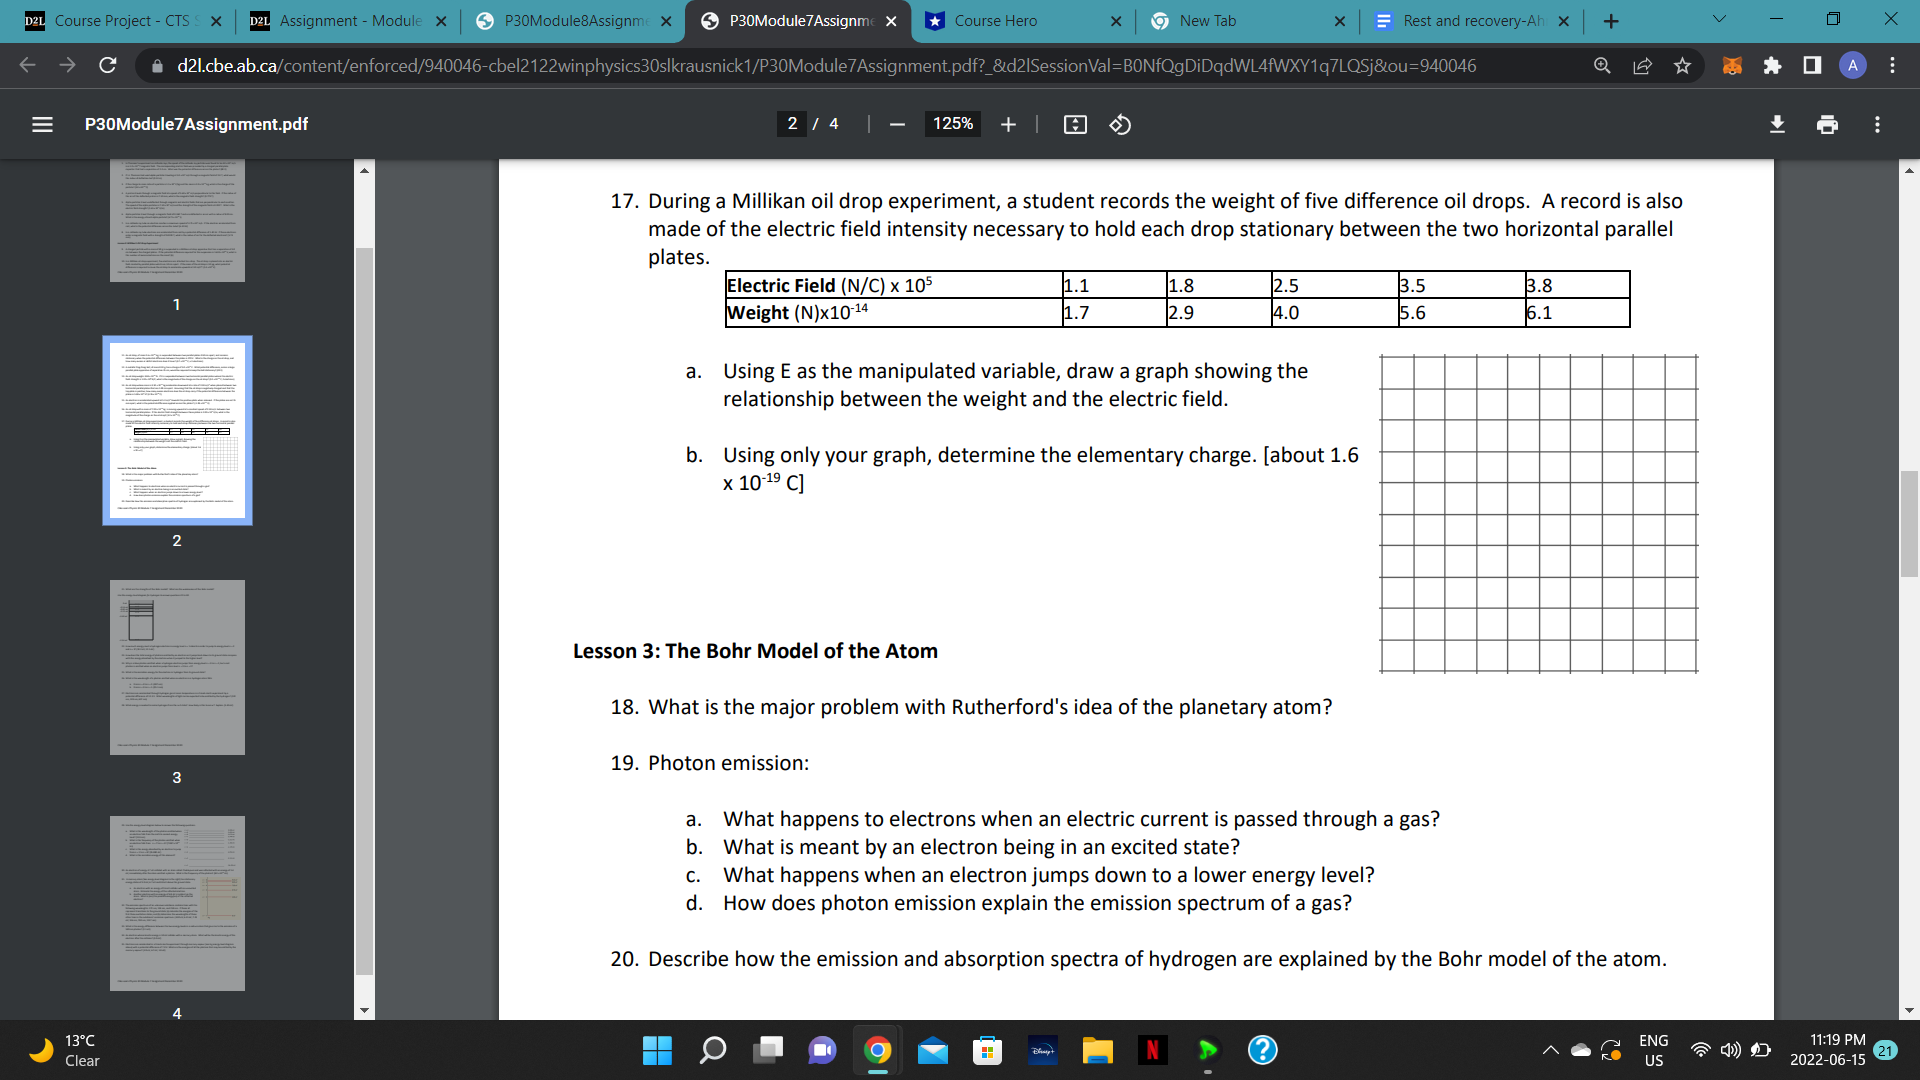The image size is (1920, 1080).
Task: Zoom in on the PDF with plus icon
Action: tap(1008, 124)
